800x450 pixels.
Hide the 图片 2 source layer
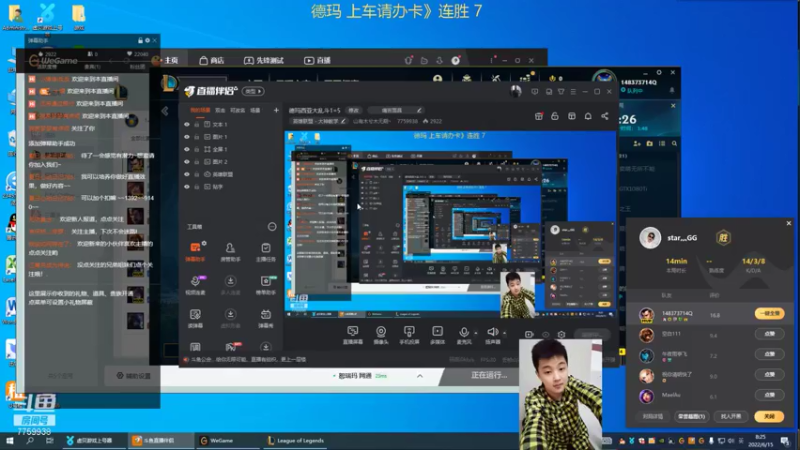187,162
